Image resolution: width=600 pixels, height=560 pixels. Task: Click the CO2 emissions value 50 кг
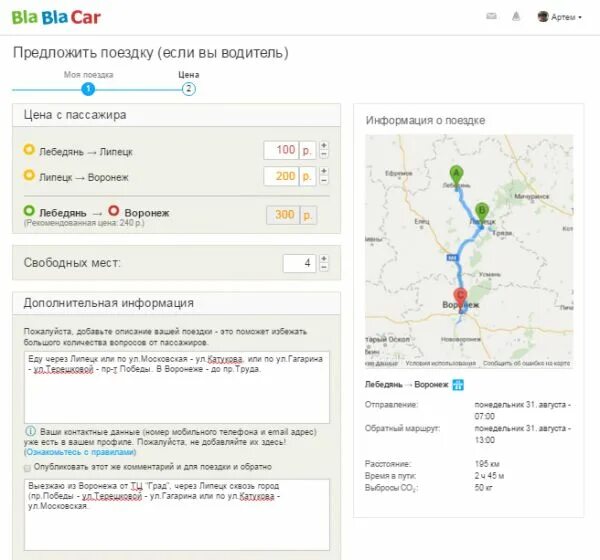(483, 488)
